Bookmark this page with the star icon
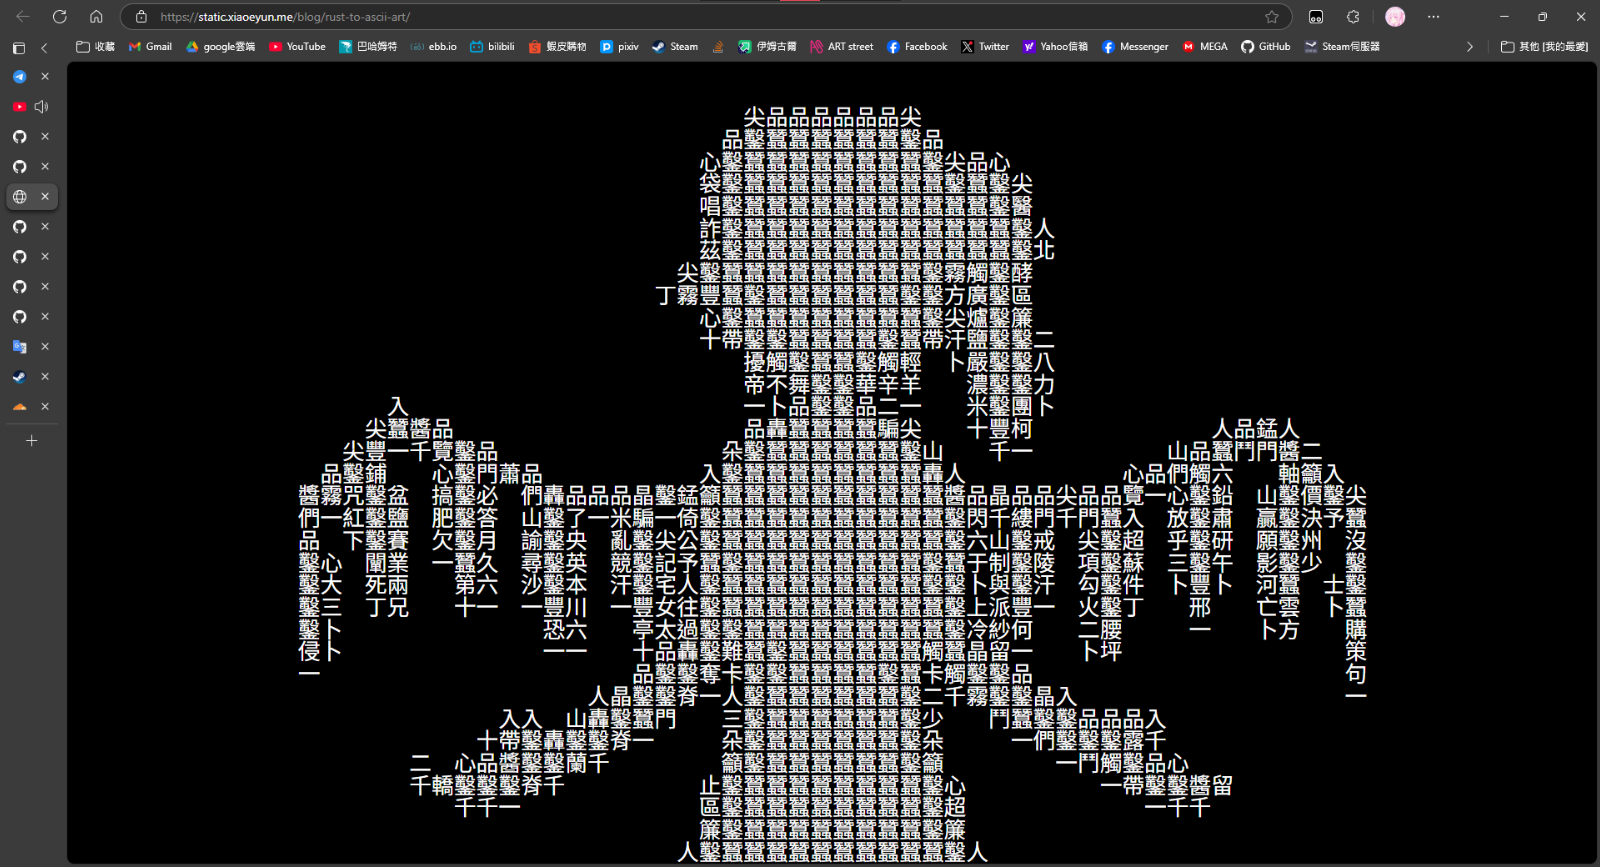The height and width of the screenshot is (867, 1600). (x=1271, y=17)
